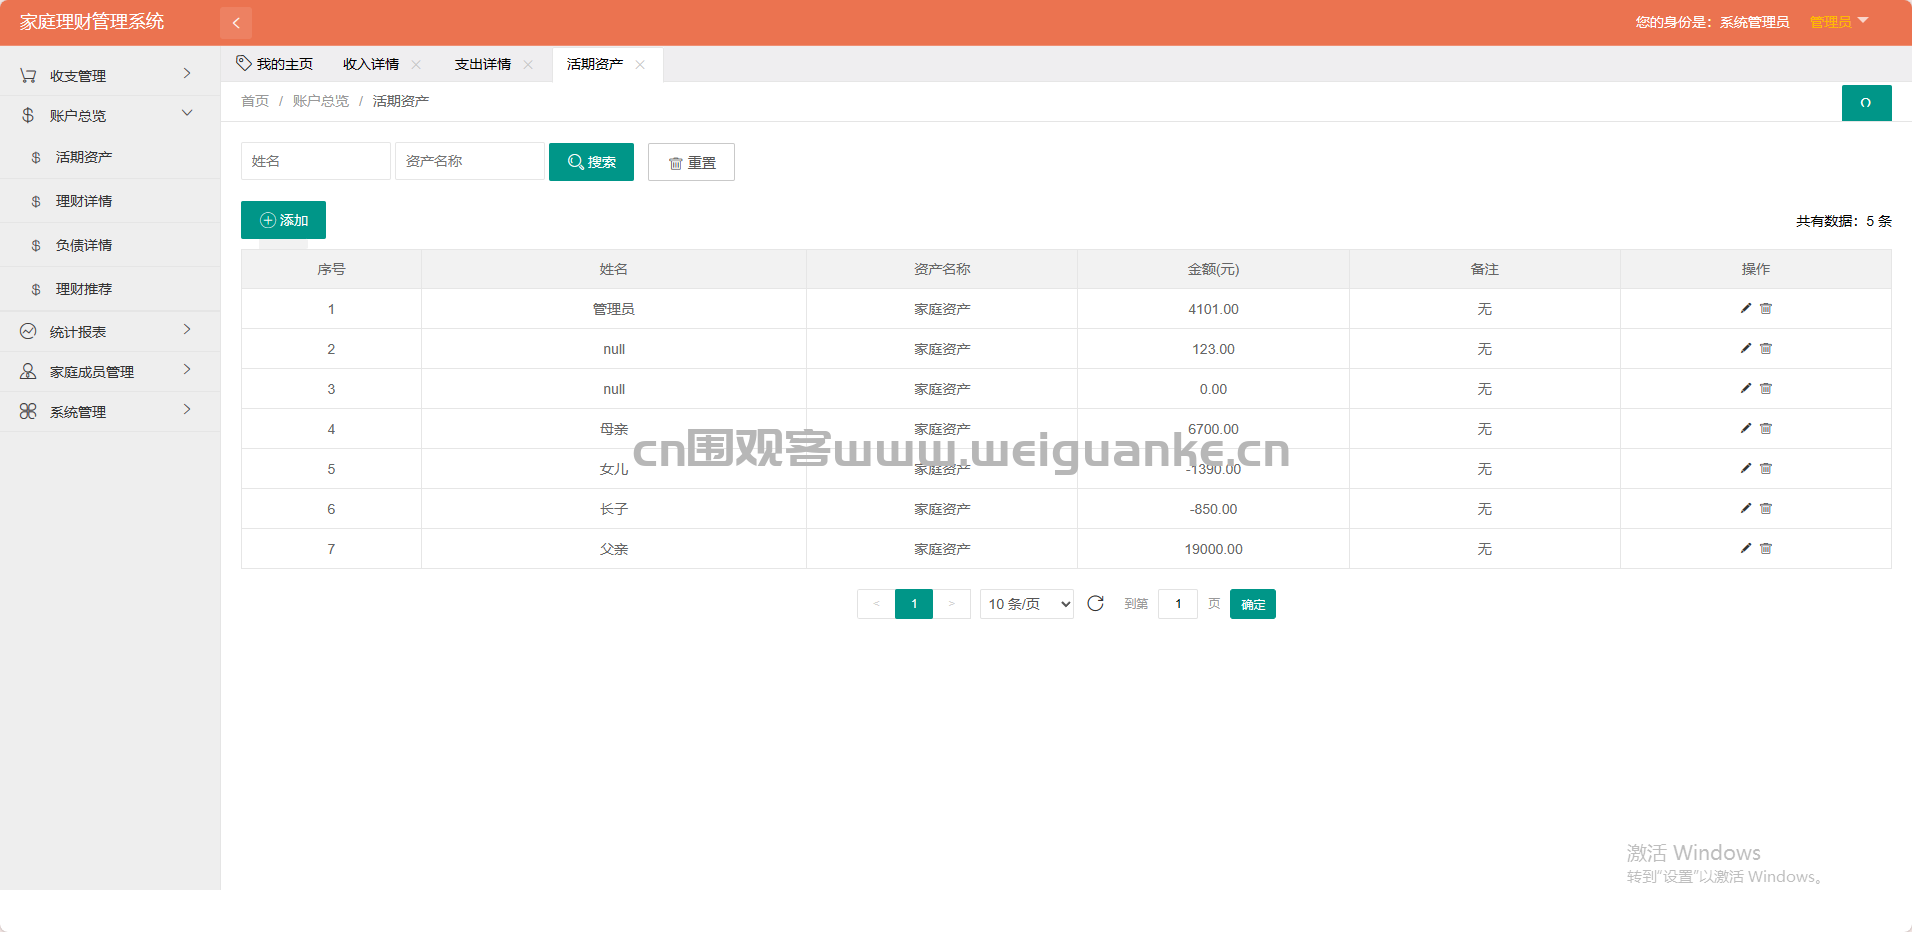Click the 备注 column header
This screenshot has width=1912, height=932.
click(1485, 269)
